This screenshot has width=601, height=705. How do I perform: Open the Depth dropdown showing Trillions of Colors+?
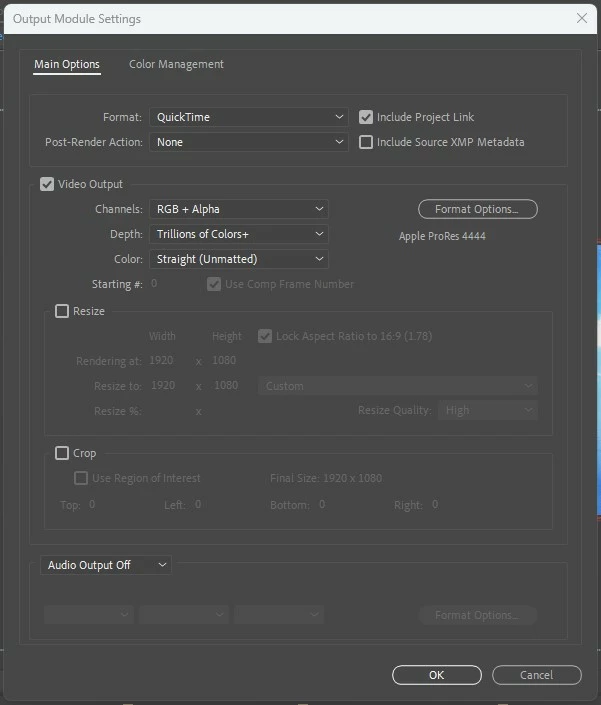coord(239,234)
